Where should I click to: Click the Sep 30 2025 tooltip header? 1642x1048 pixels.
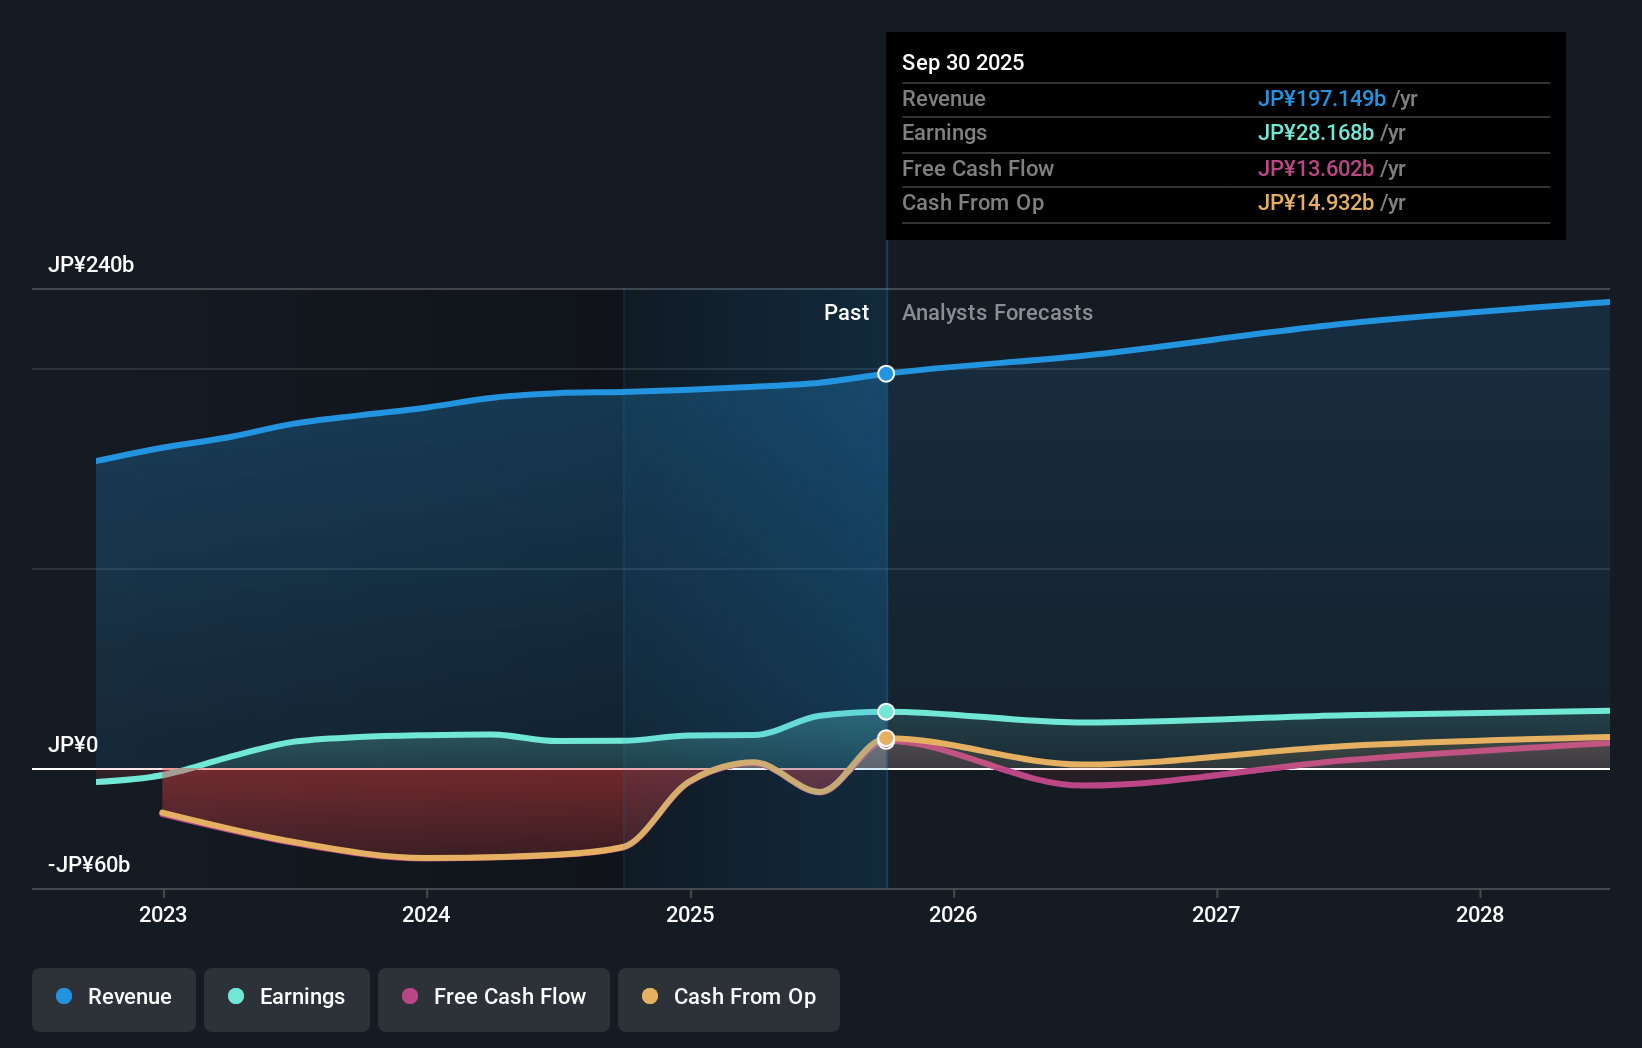(963, 62)
